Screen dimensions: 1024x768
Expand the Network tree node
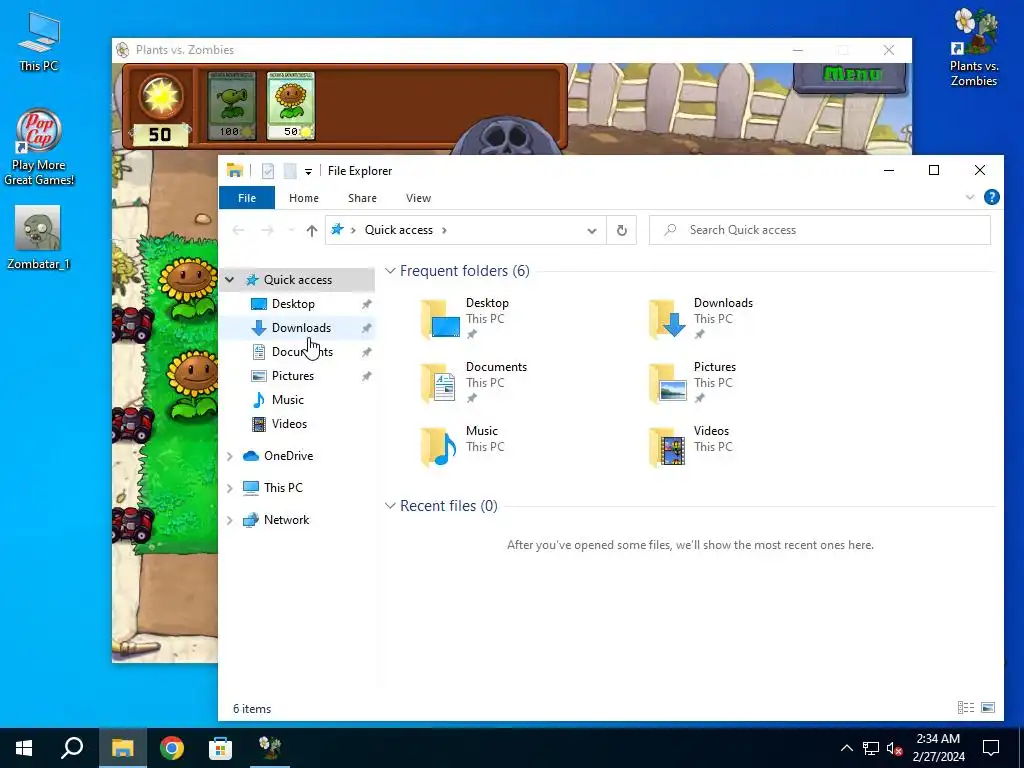[x=230, y=520]
